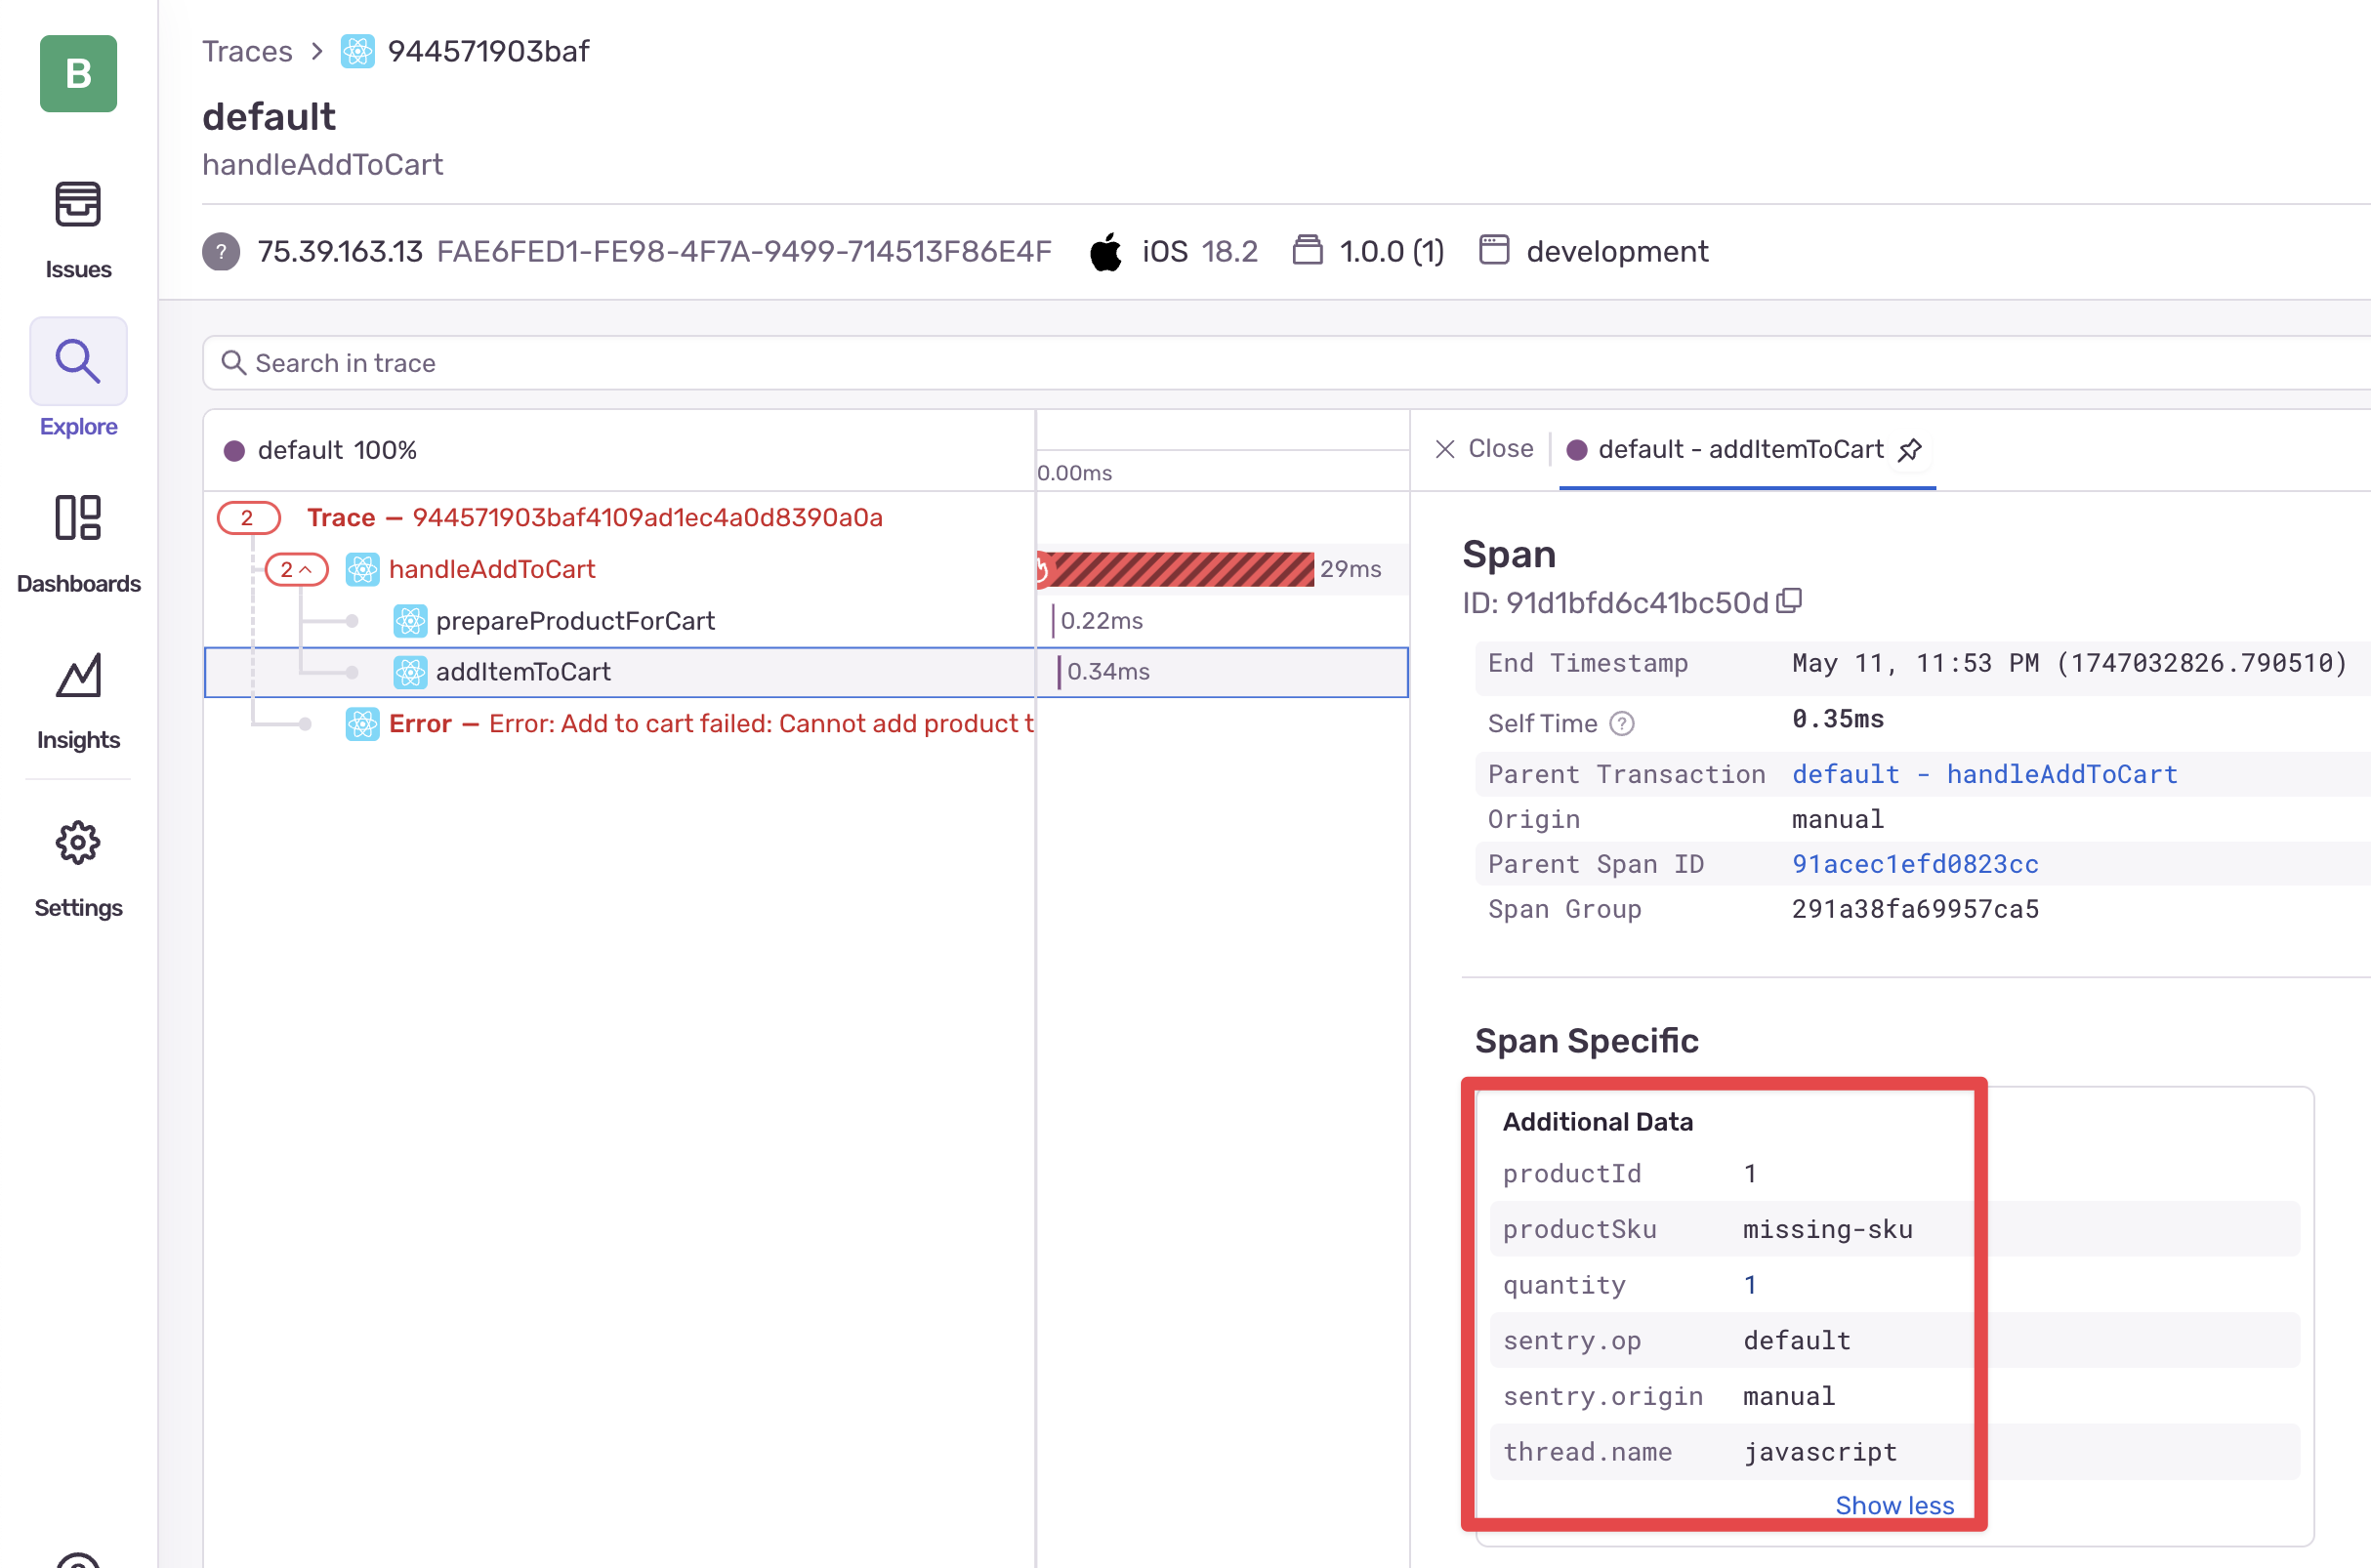
Task: Click React icon on prepareProductForCart row
Action: click(x=410, y=621)
